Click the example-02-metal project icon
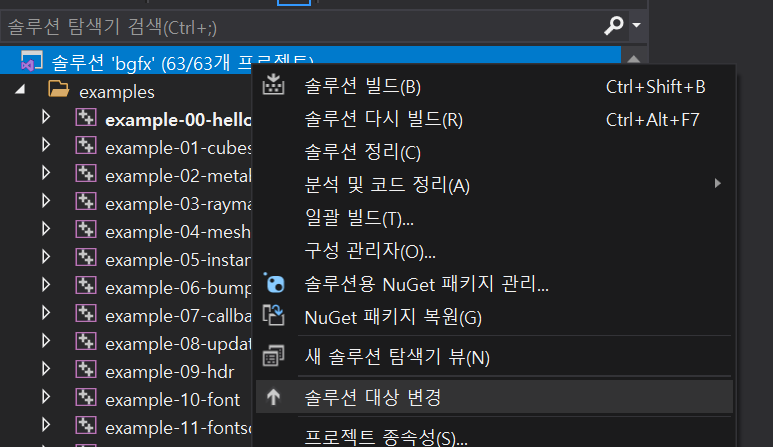The width and height of the screenshot is (773, 447). coord(86,173)
